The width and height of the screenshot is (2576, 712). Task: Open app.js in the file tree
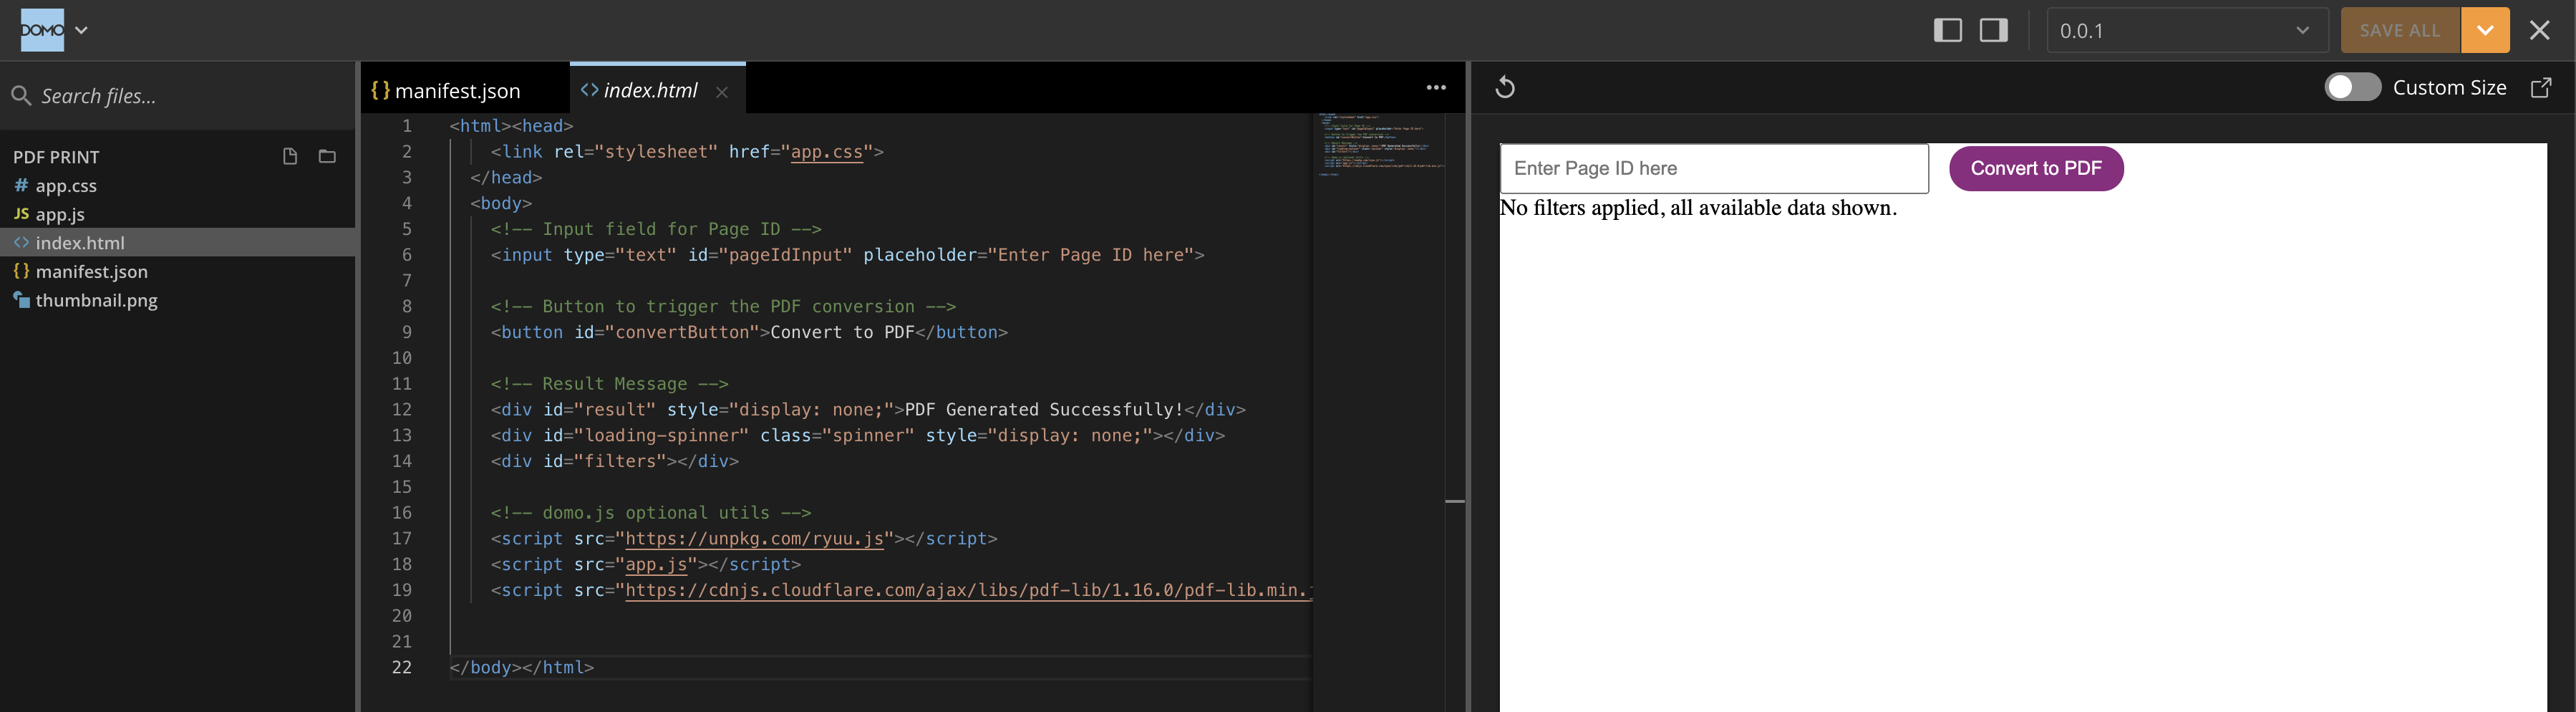click(60, 214)
